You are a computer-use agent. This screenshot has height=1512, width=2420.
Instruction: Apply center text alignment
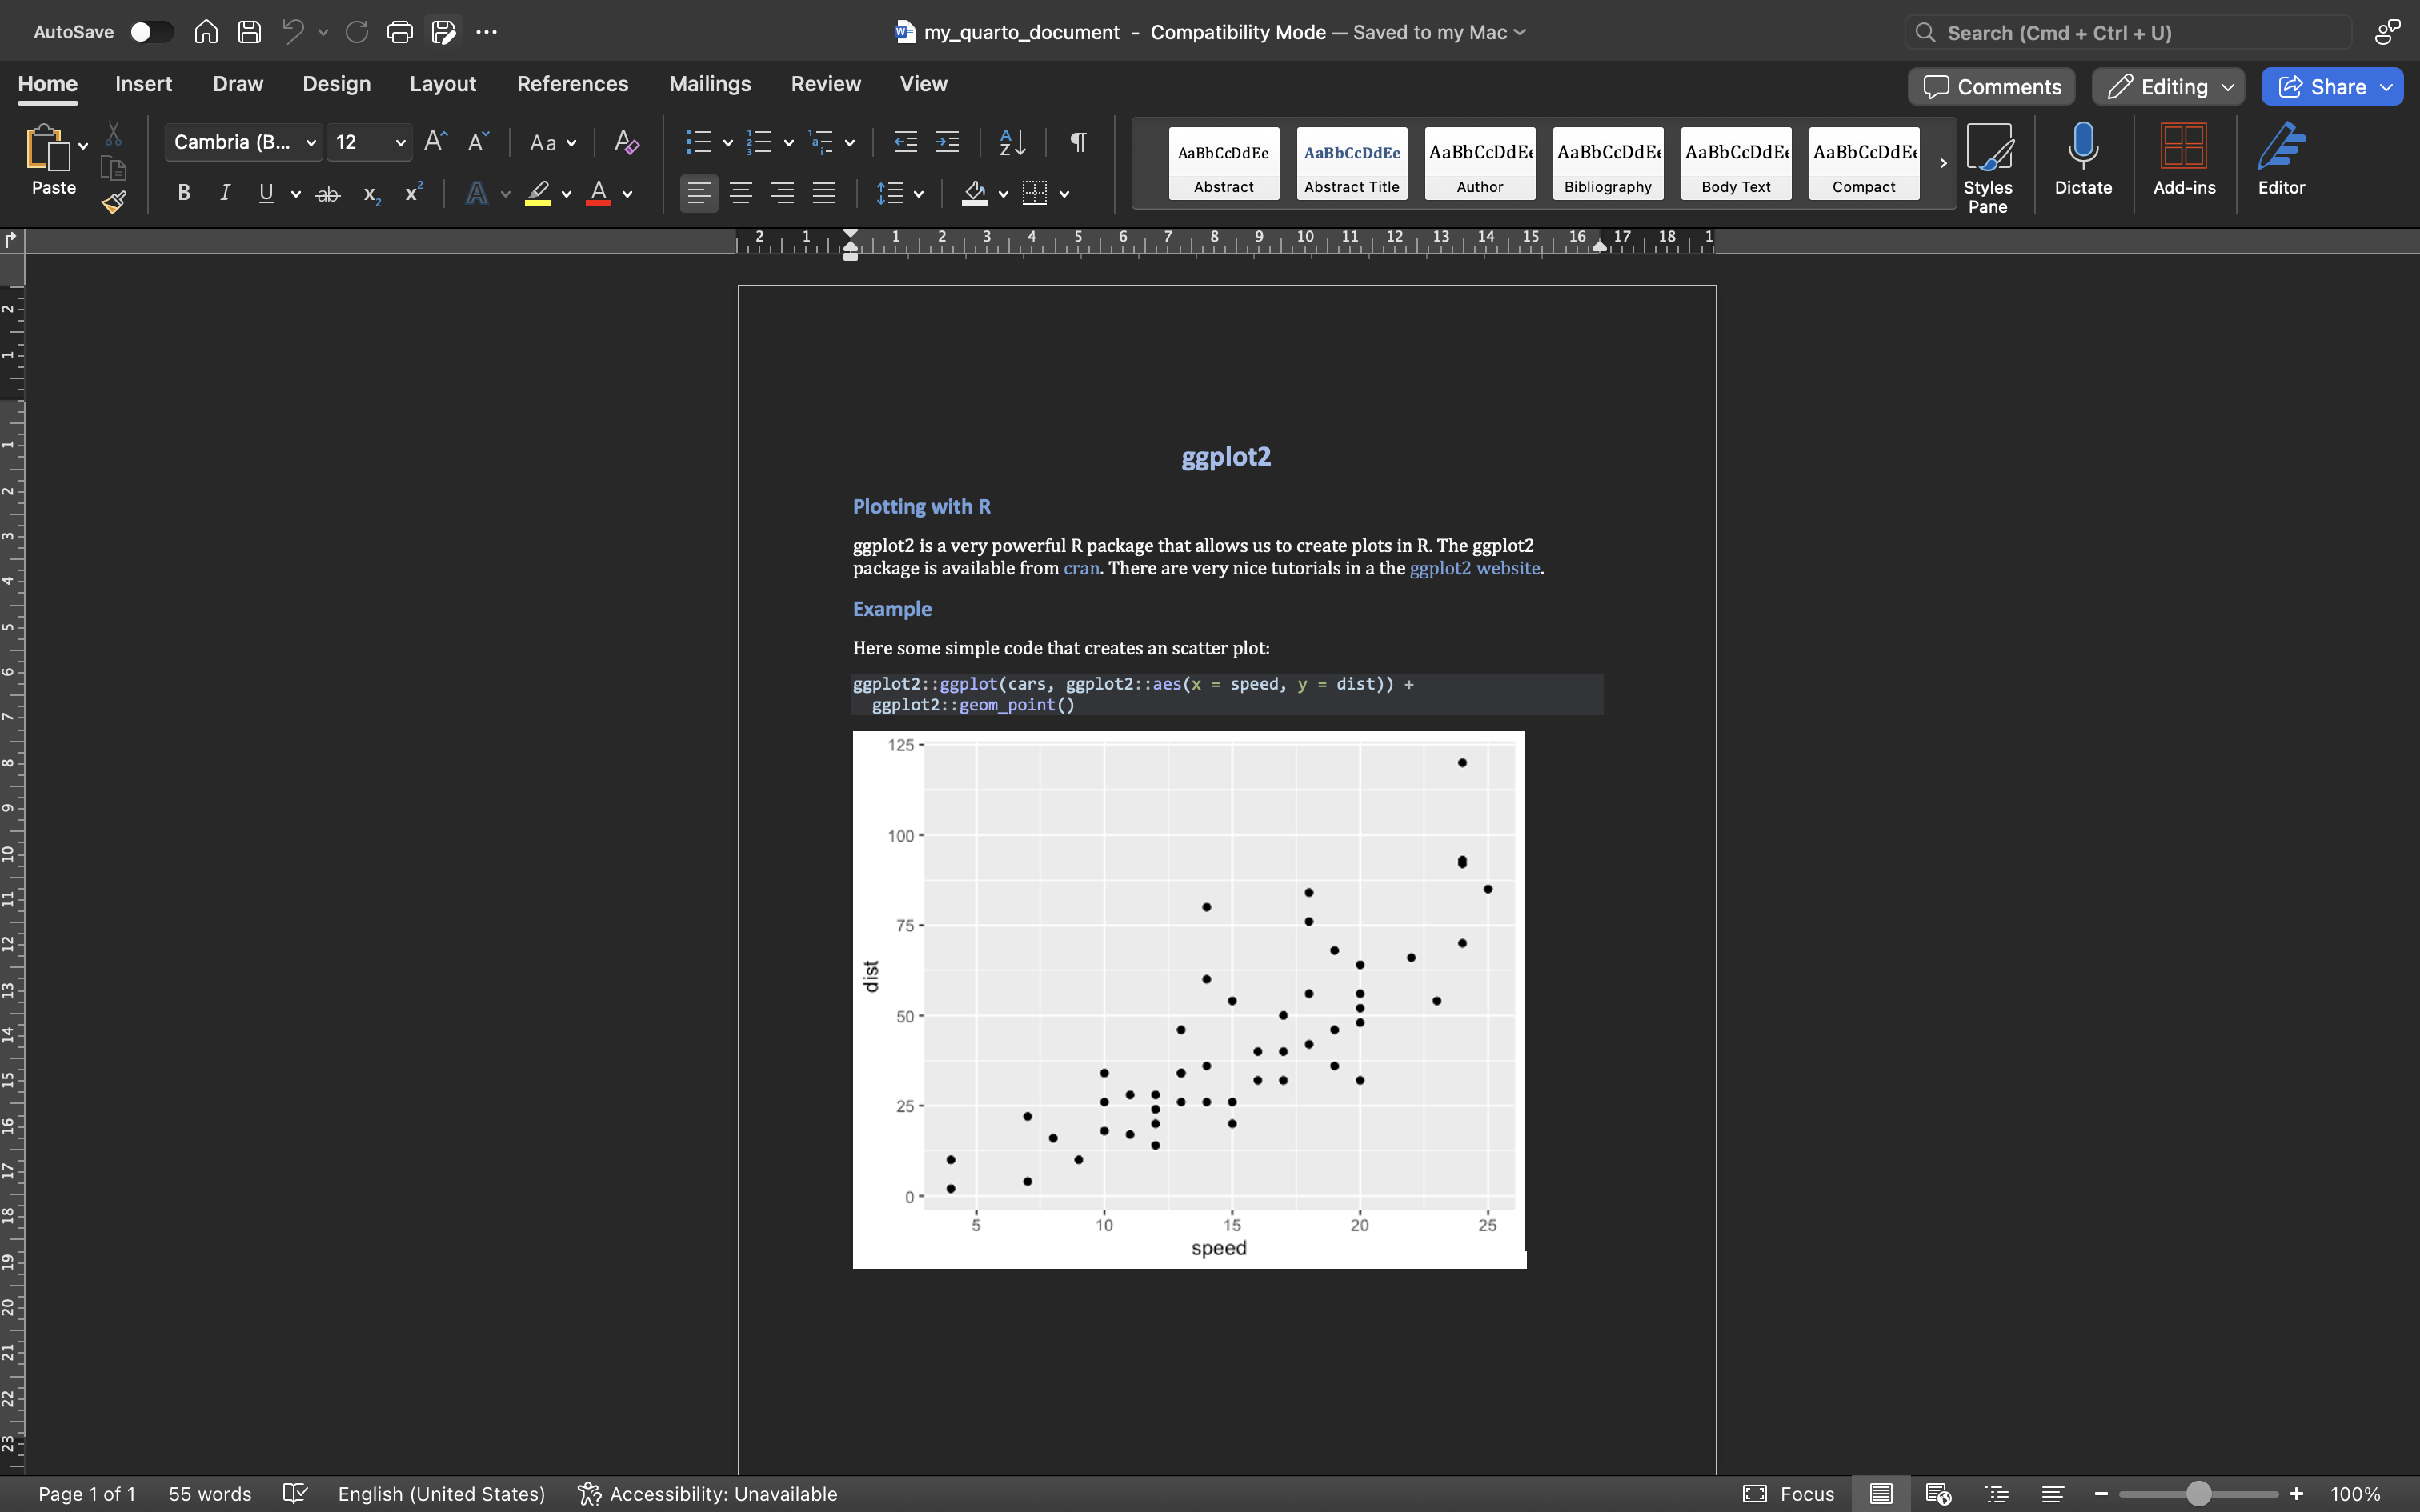[741, 192]
